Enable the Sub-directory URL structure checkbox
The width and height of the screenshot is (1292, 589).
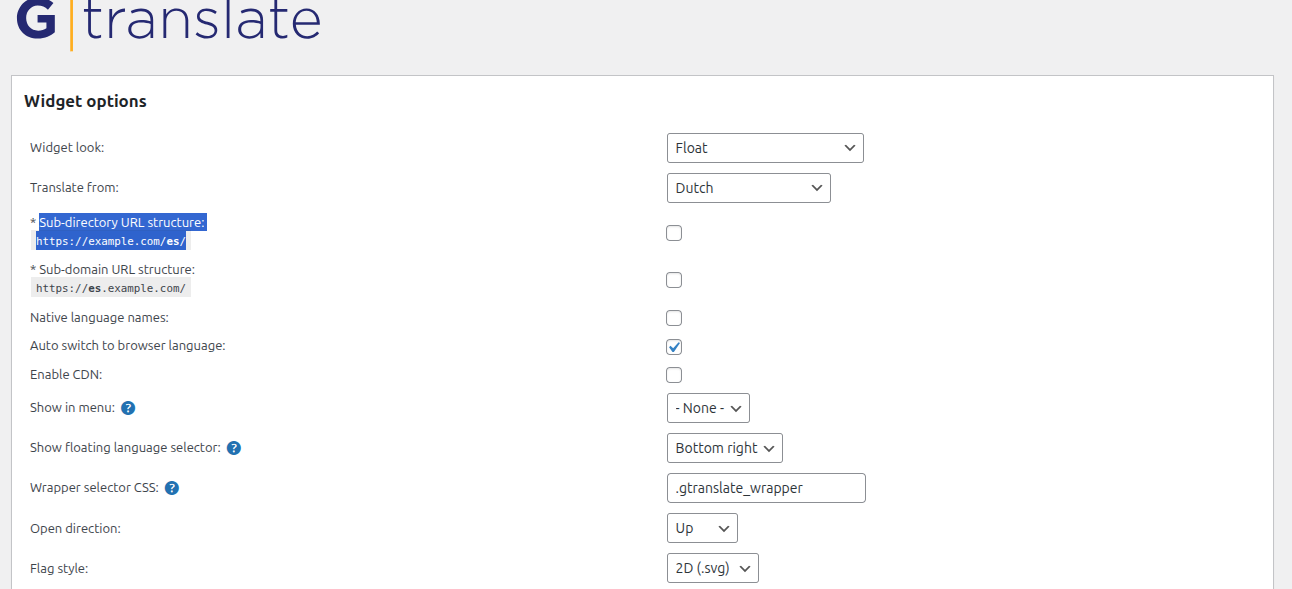tap(673, 232)
